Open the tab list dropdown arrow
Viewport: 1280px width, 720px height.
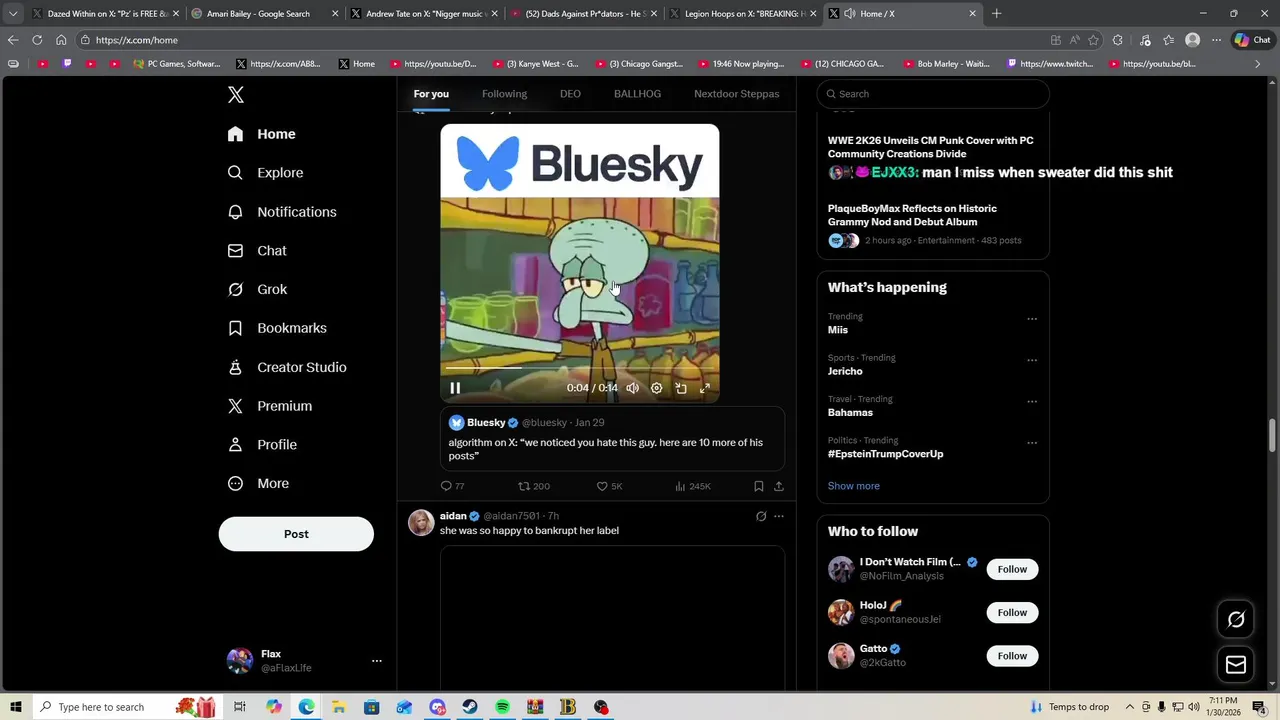[13, 14]
